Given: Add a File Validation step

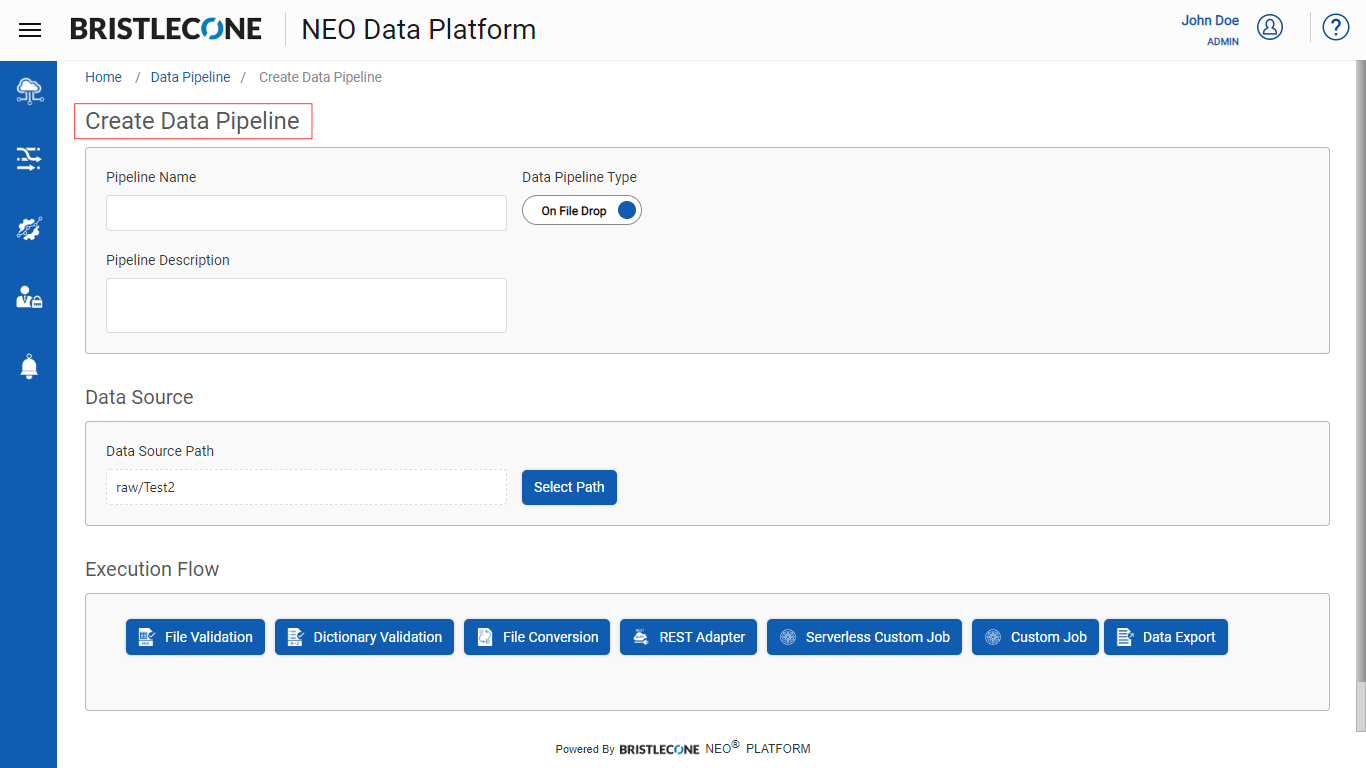Looking at the screenshot, I should pyautogui.click(x=195, y=637).
